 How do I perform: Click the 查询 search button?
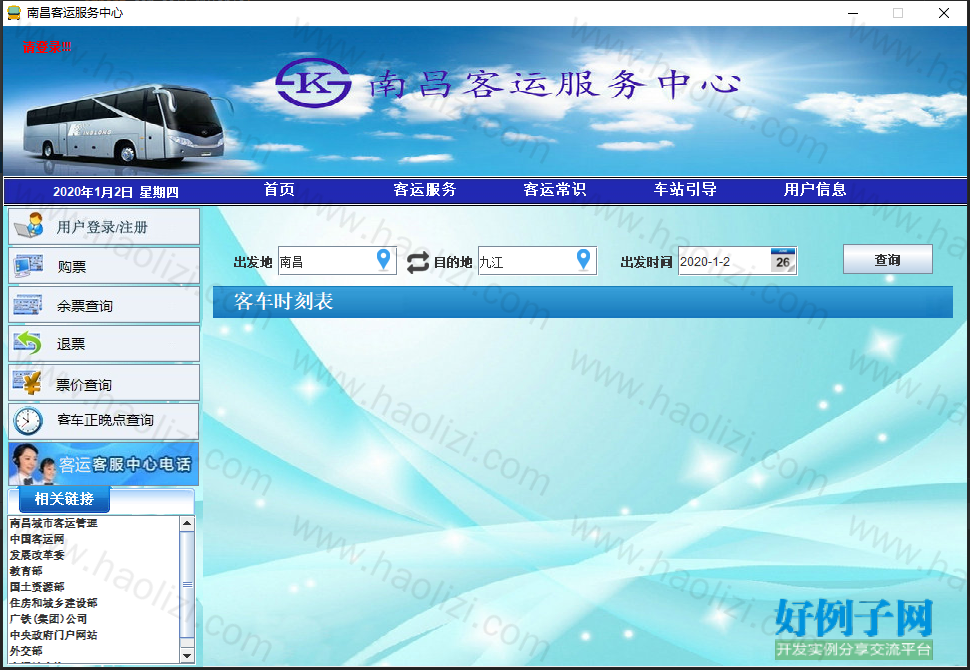(x=888, y=259)
